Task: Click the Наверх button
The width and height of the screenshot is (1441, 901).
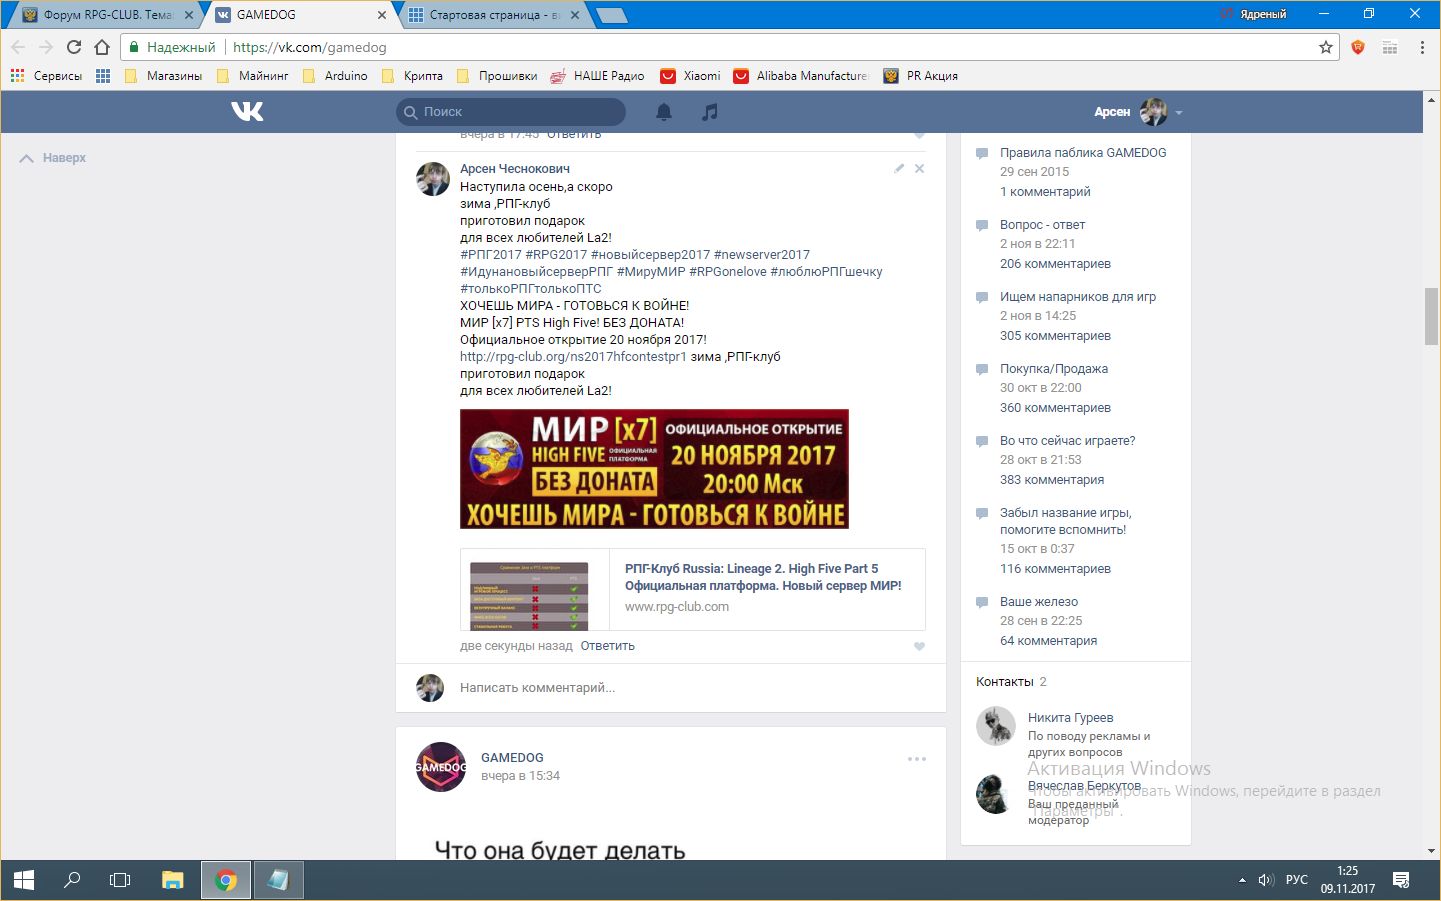Action: coord(53,158)
